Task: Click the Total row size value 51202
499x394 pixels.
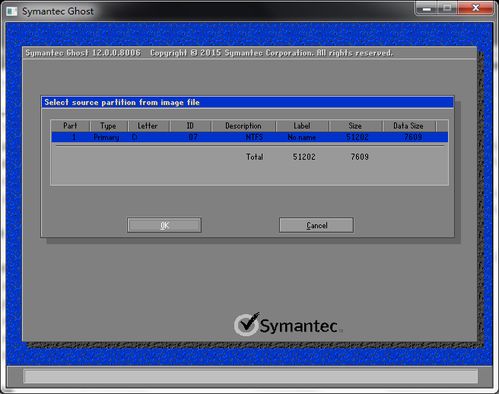Action: pos(304,157)
